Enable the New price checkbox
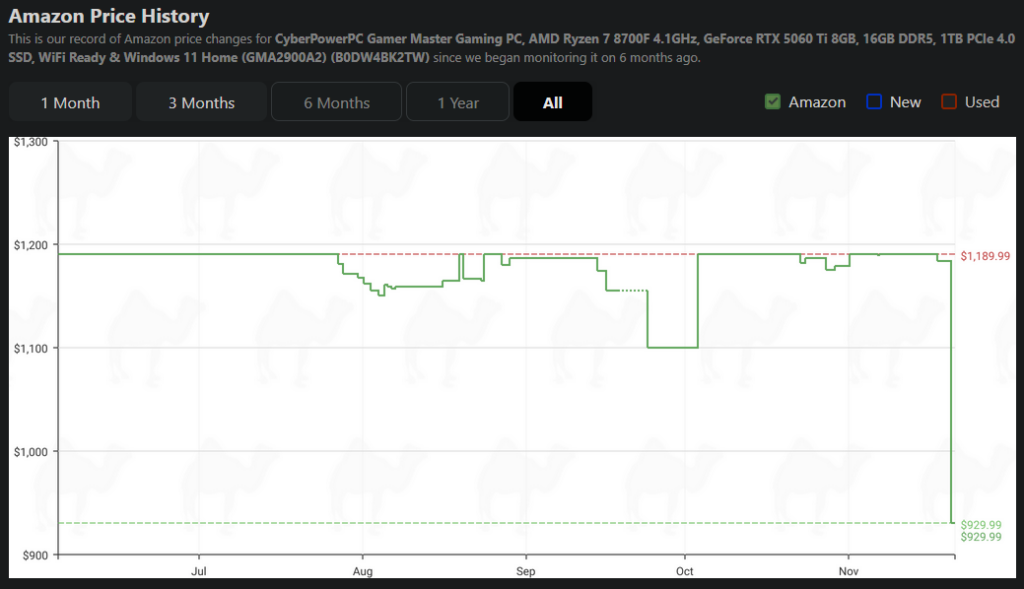1024x589 pixels. point(874,102)
